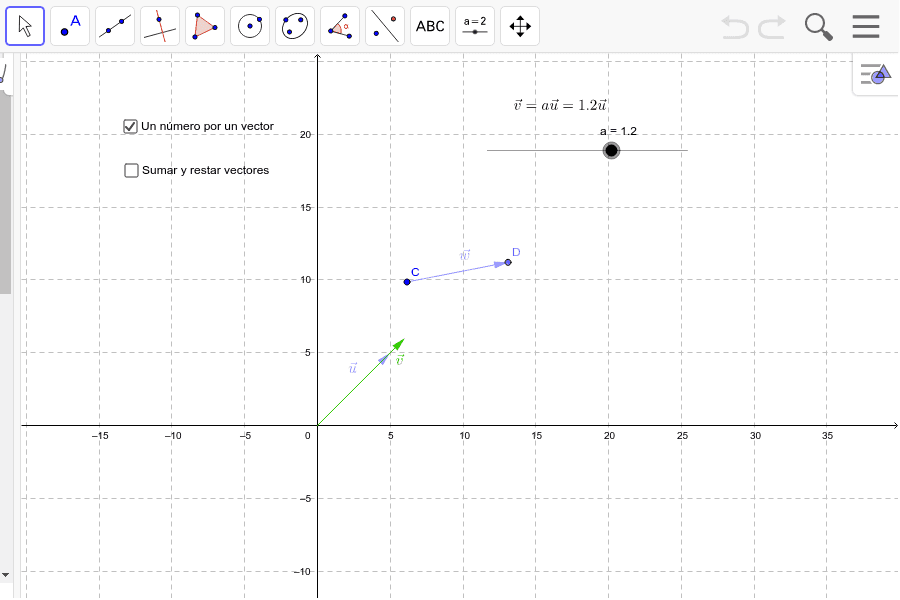Select the Ellipse conic tool
The width and height of the screenshot is (900, 600).
(x=295, y=26)
